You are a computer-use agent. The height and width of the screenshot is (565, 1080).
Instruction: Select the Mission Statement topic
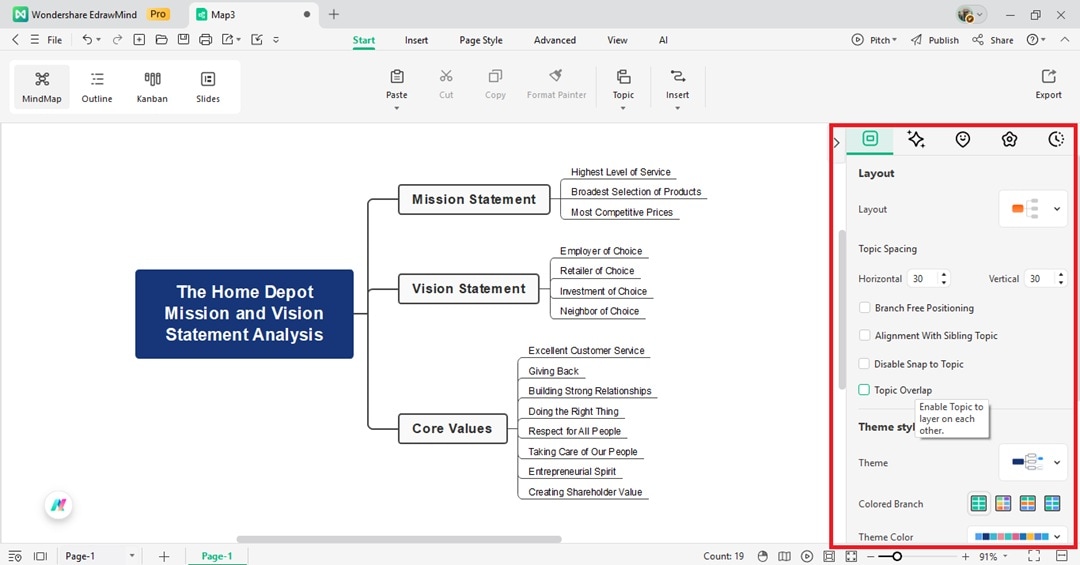[x=474, y=199]
